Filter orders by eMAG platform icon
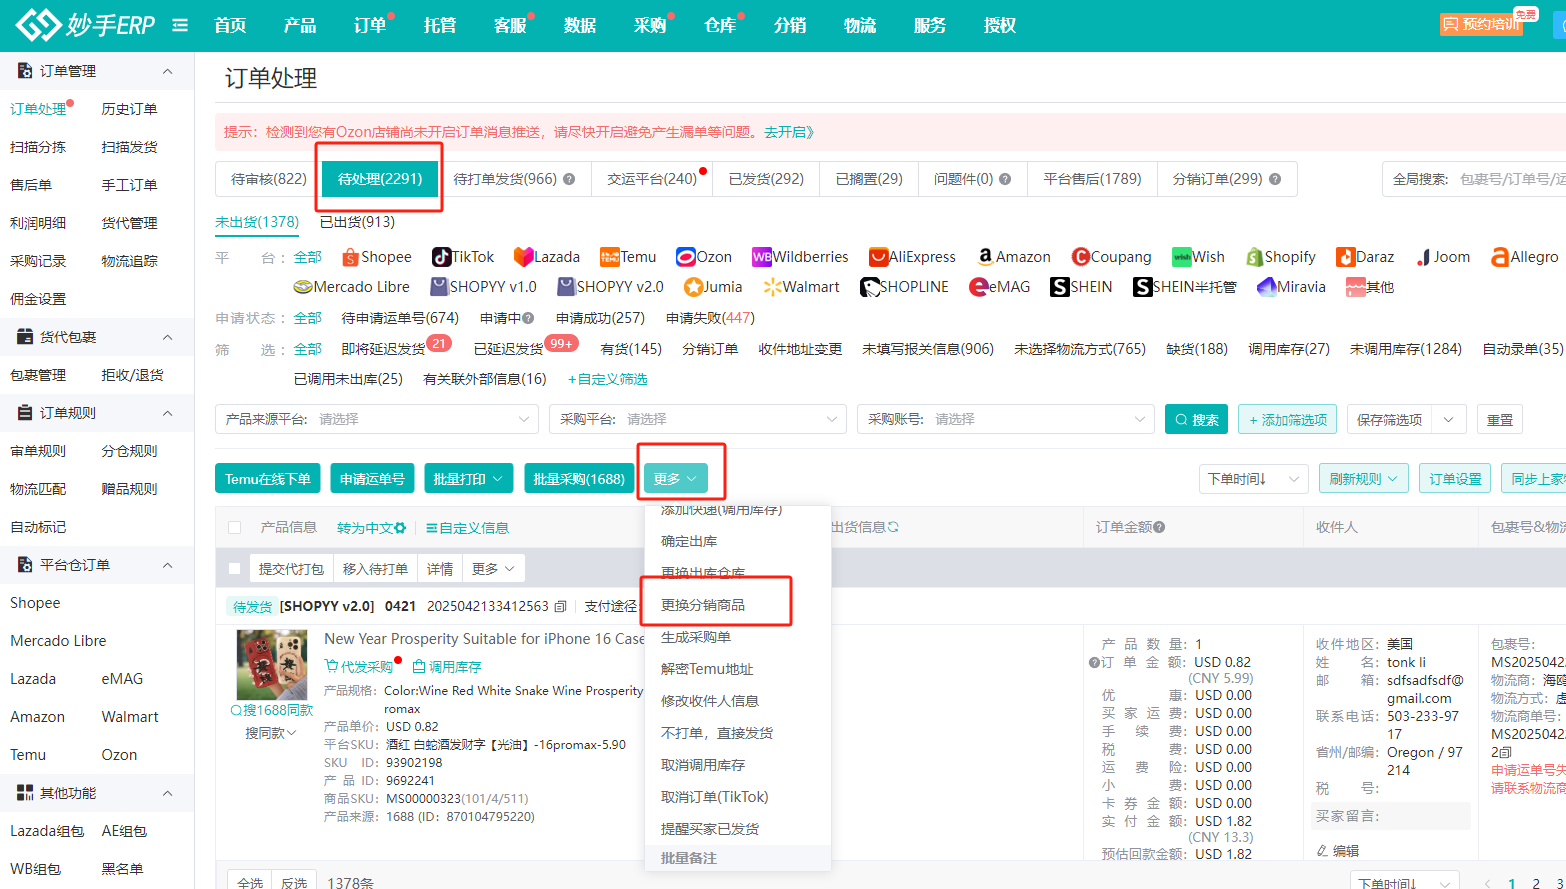This screenshot has height=889, width=1566. (x=979, y=287)
